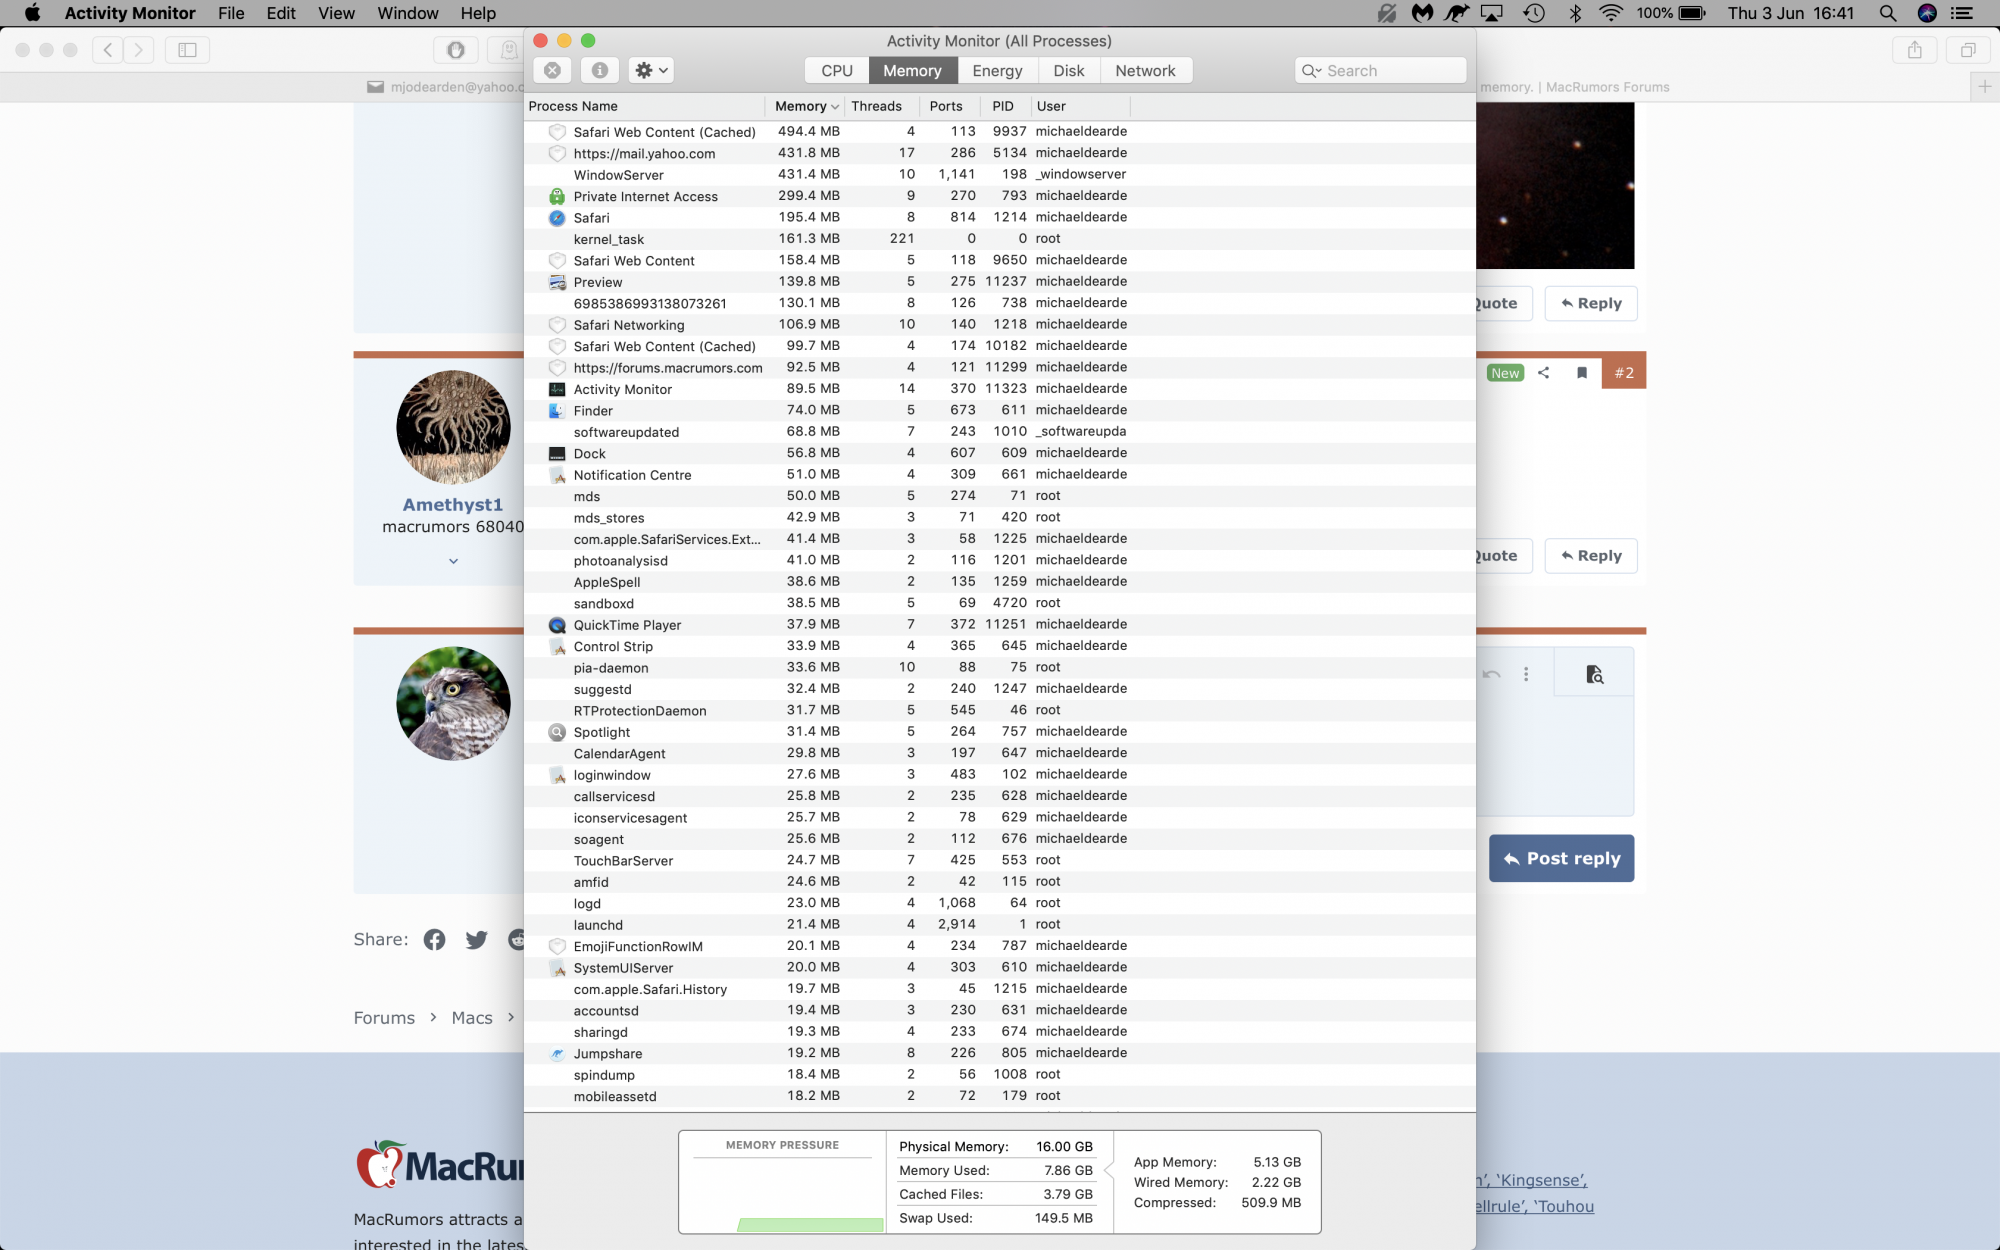Expand the chevron under Amethyst1 user info
The height and width of the screenshot is (1250, 2000).
pyautogui.click(x=453, y=561)
